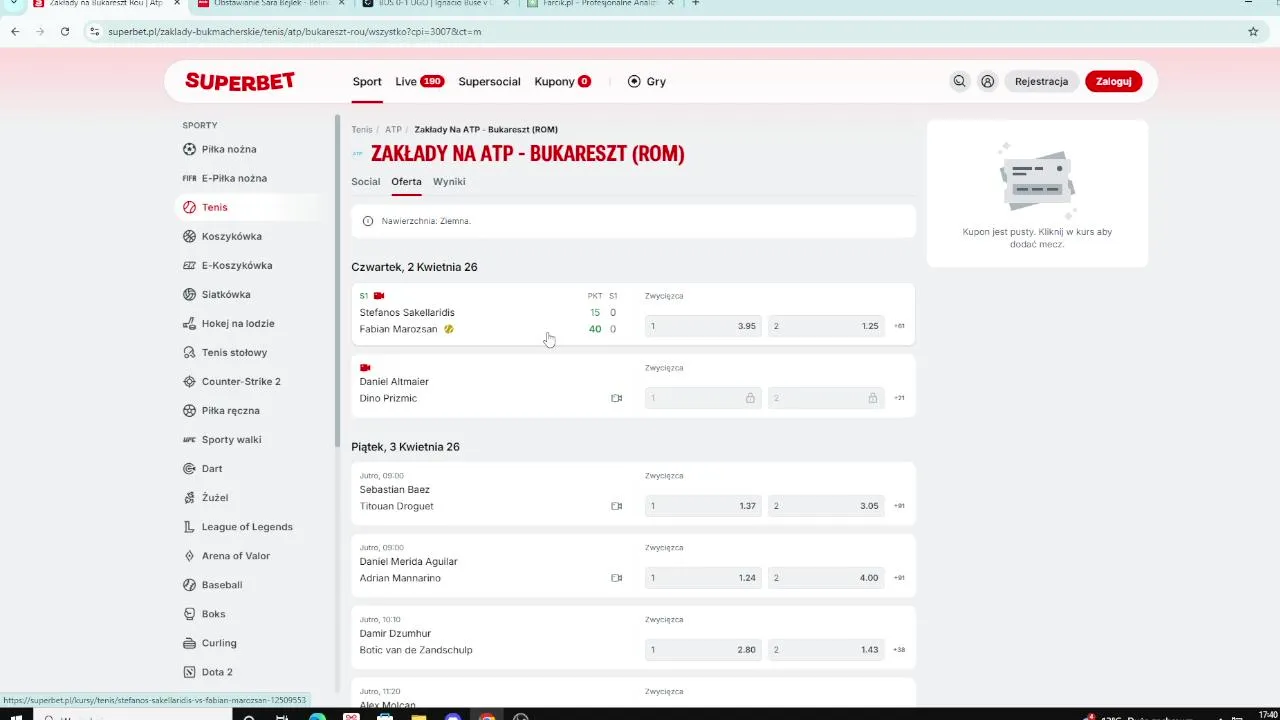Image resolution: width=1280 pixels, height=720 pixels.
Task: Open the Żużel category
Action: pos(206,497)
